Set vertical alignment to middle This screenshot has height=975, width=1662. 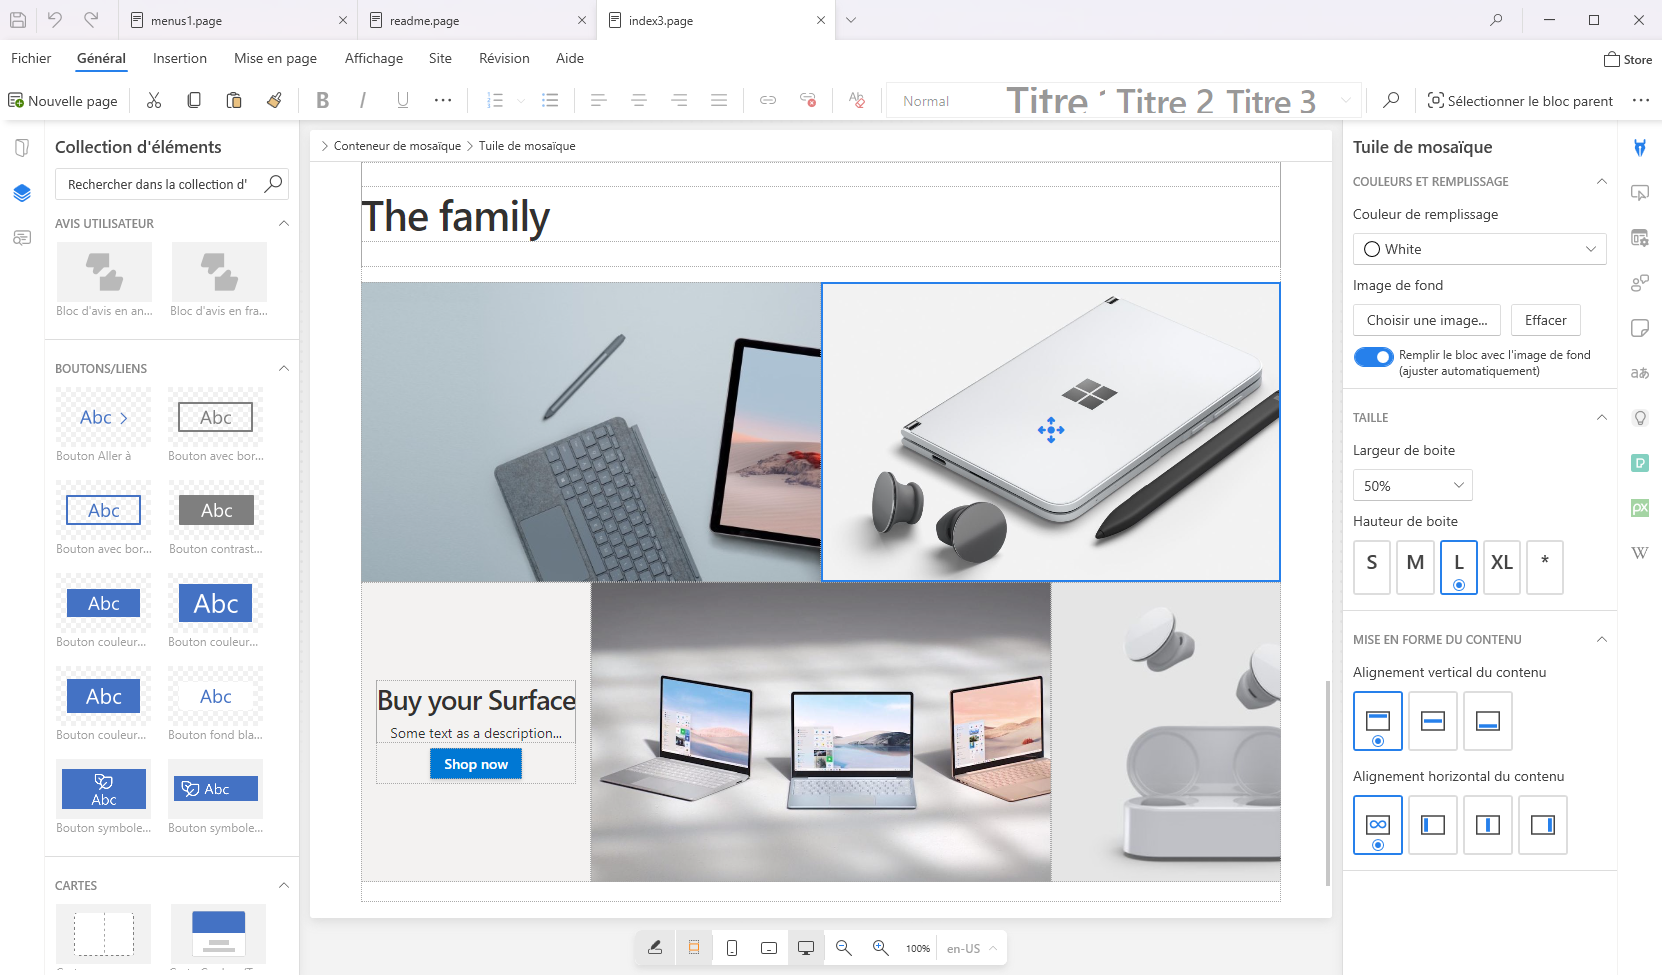pos(1433,721)
